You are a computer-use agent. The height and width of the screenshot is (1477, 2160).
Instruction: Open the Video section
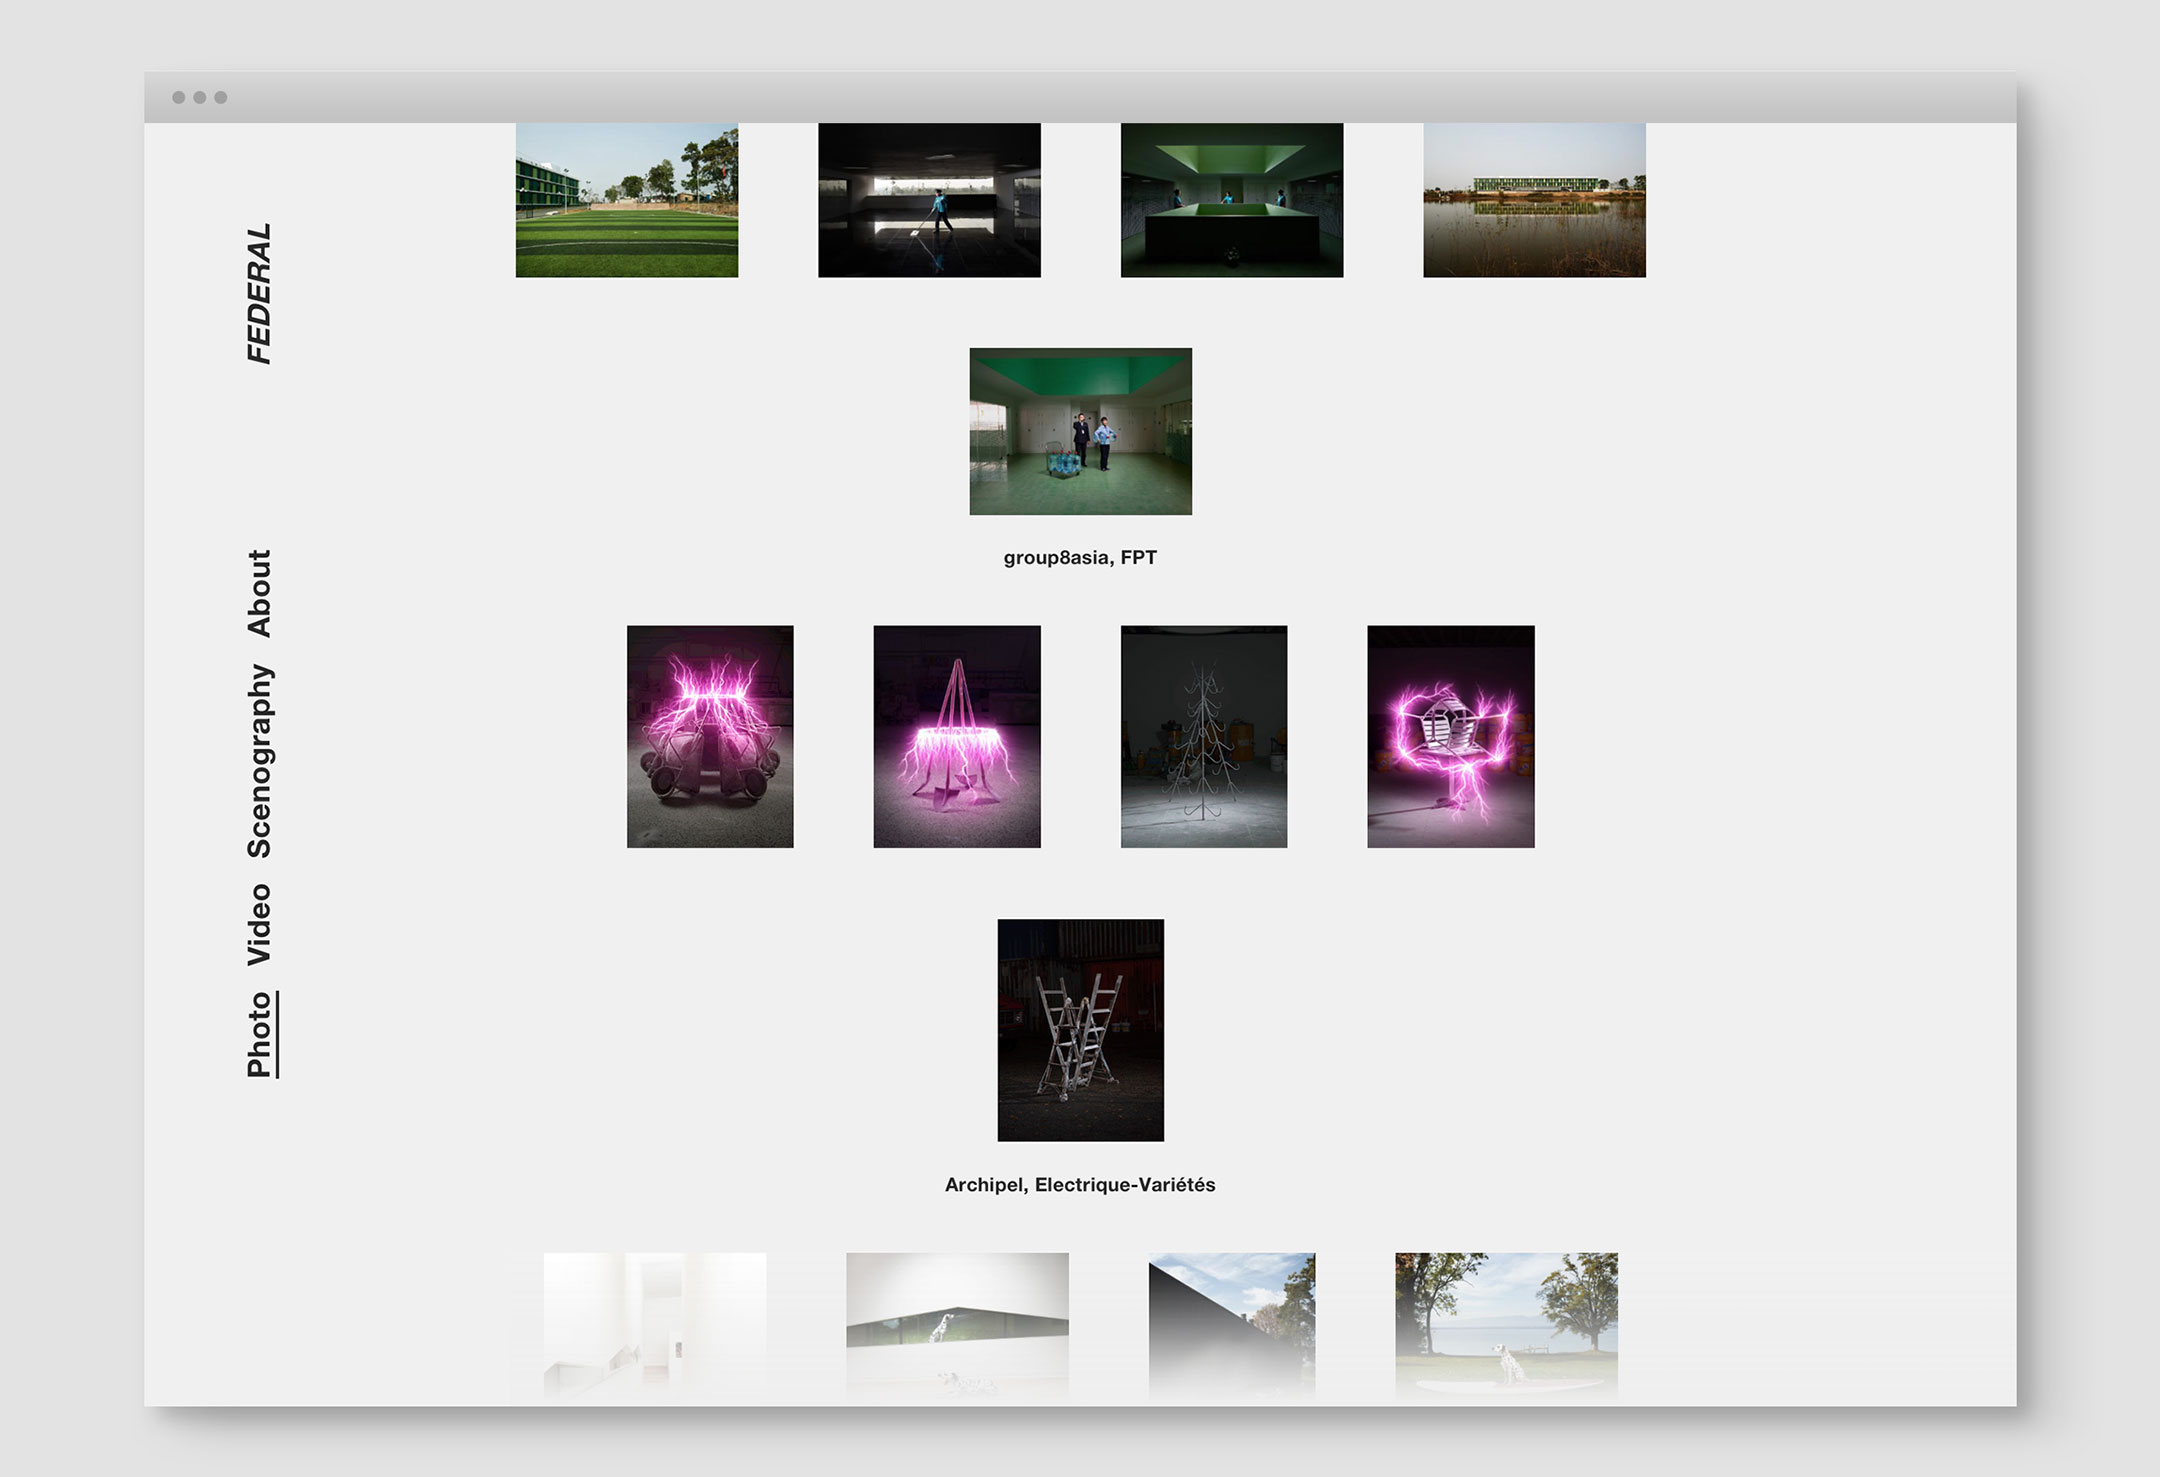coord(259,924)
